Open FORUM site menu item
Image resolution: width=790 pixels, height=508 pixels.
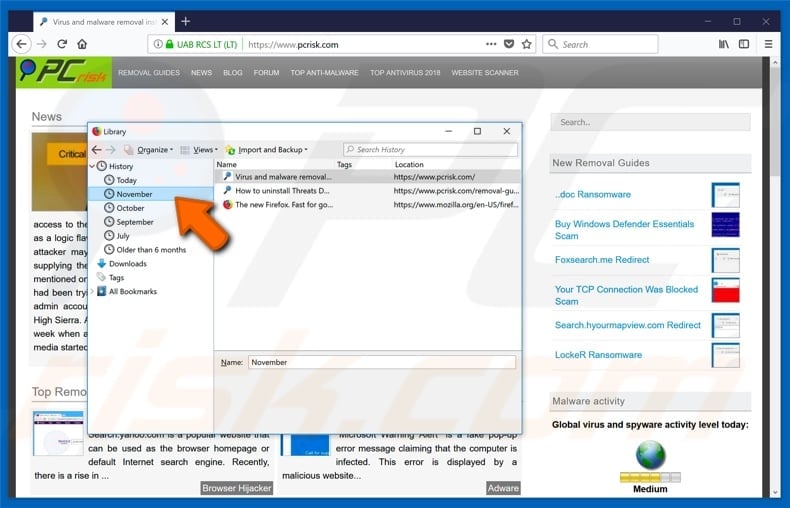266,73
